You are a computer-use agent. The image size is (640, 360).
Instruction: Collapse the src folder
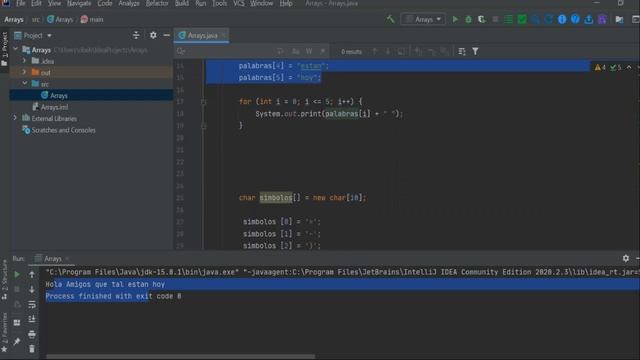click(x=24, y=84)
